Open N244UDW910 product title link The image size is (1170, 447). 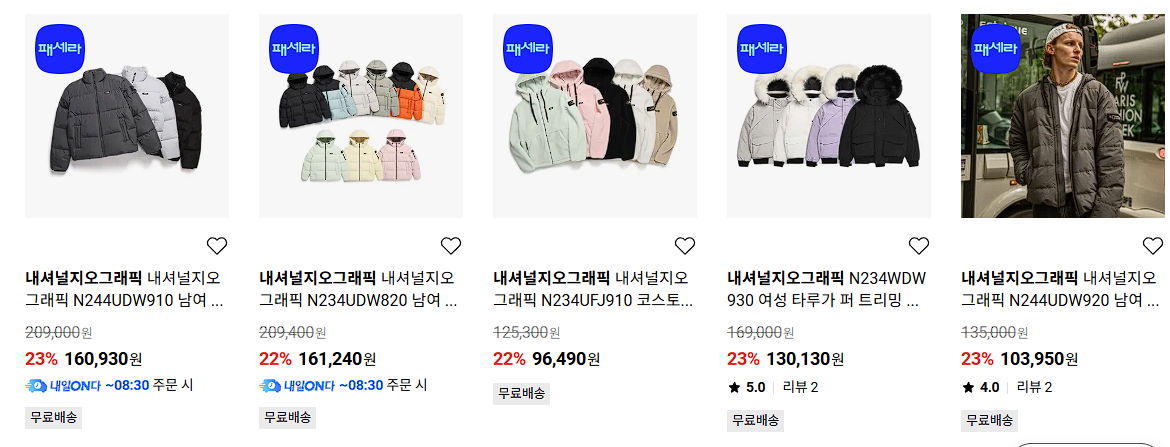tap(124, 290)
